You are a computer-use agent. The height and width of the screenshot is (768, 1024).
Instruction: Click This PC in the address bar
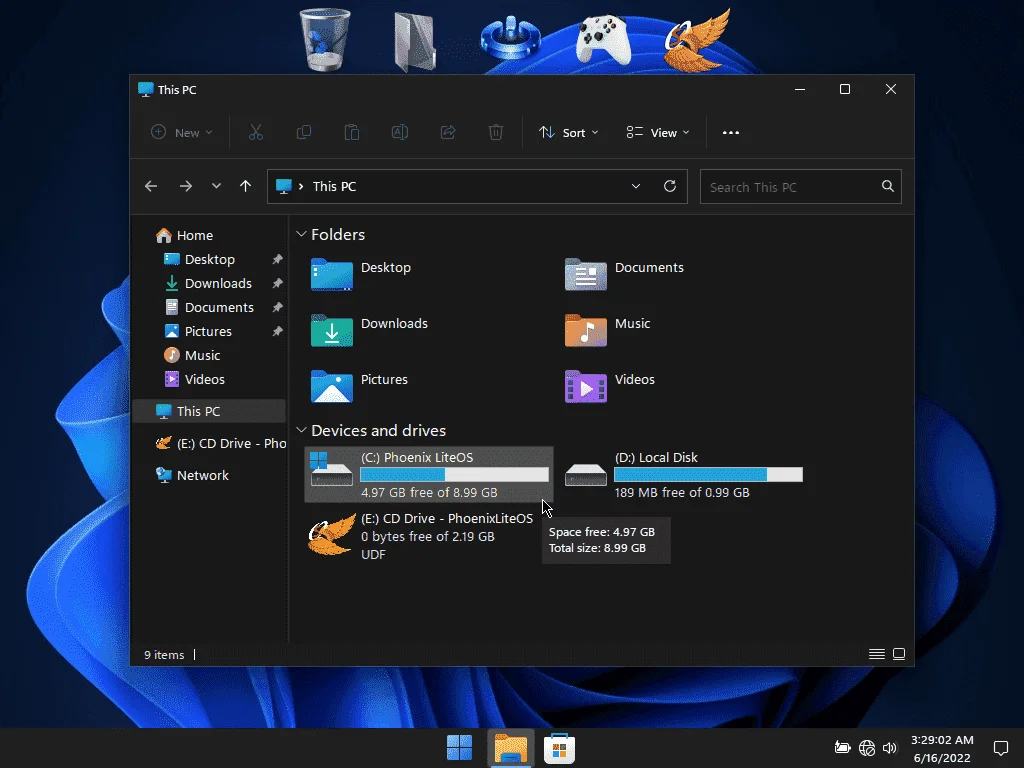tap(334, 186)
